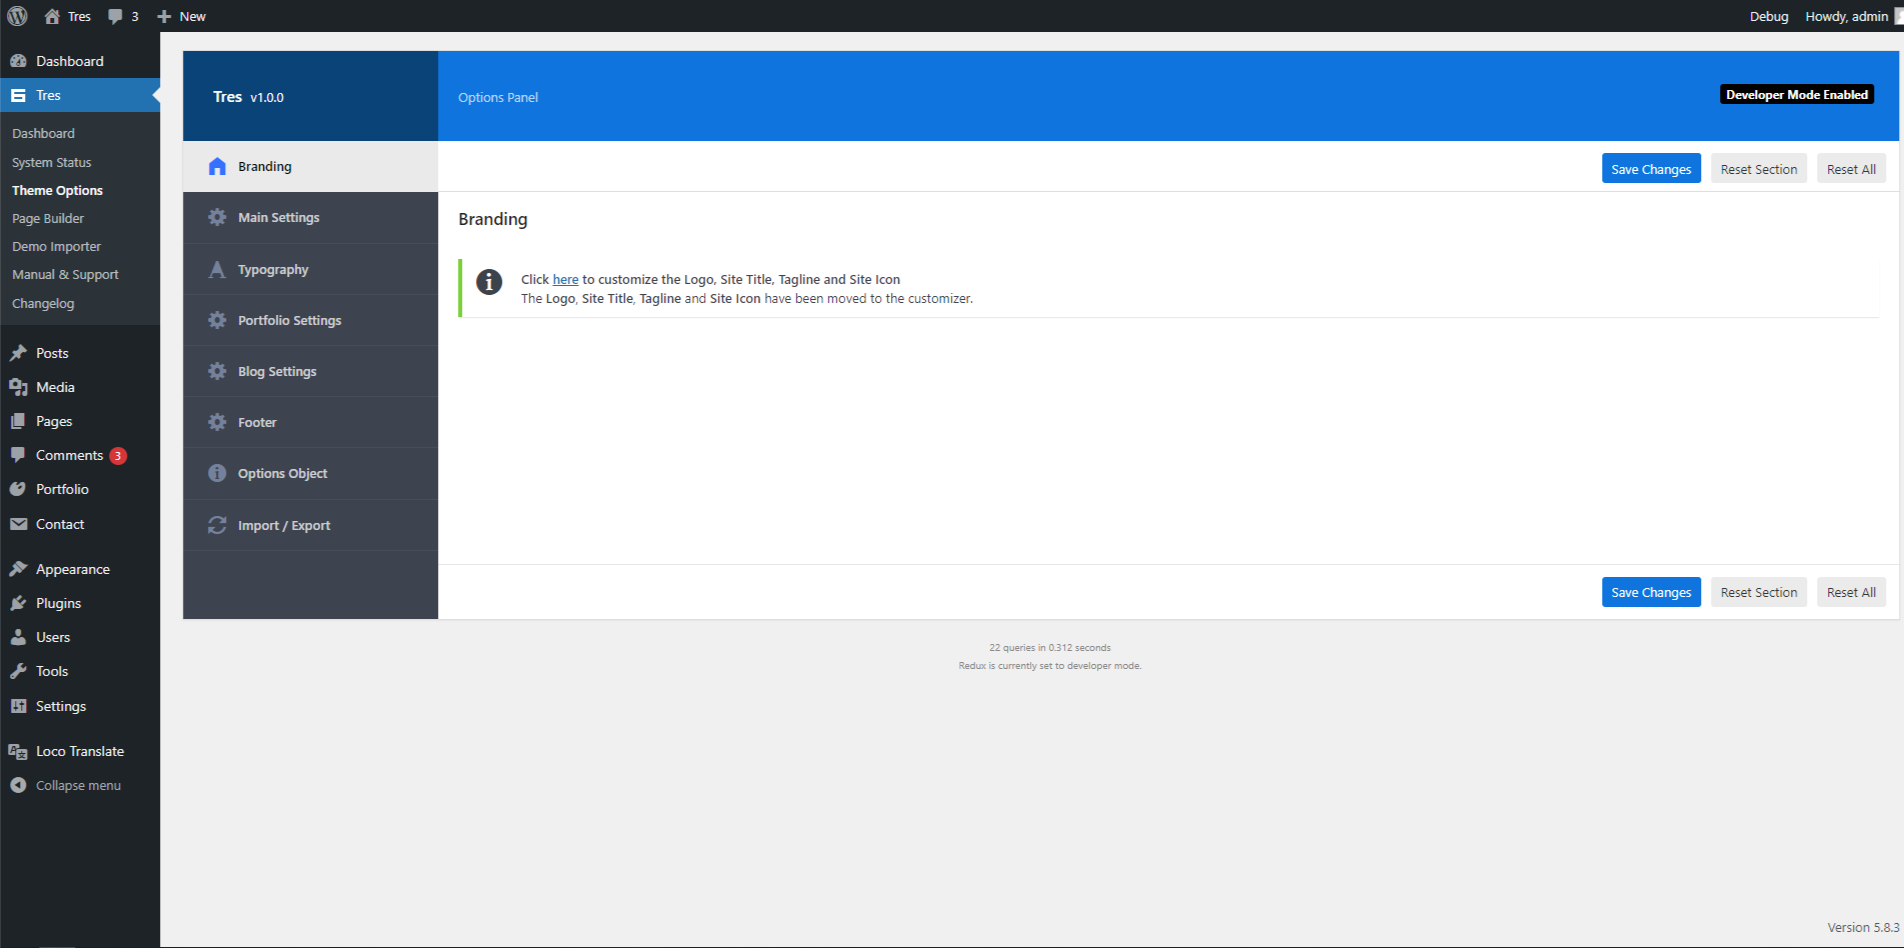The height and width of the screenshot is (948, 1904).
Task: Click the Typography letter A icon
Action: tap(217, 269)
